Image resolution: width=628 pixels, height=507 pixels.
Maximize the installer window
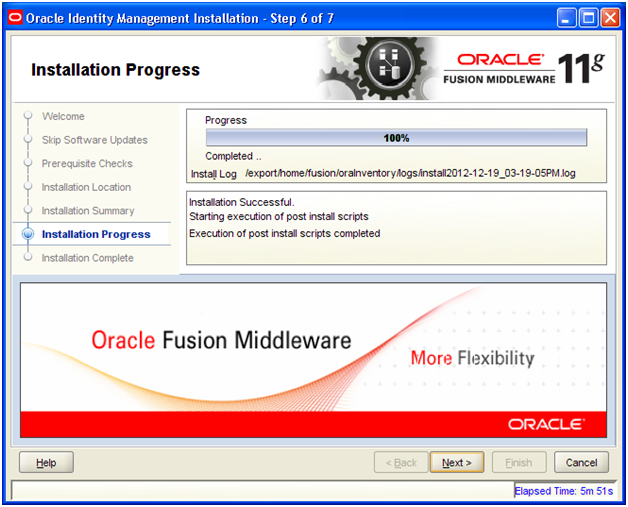coord(588,18)
